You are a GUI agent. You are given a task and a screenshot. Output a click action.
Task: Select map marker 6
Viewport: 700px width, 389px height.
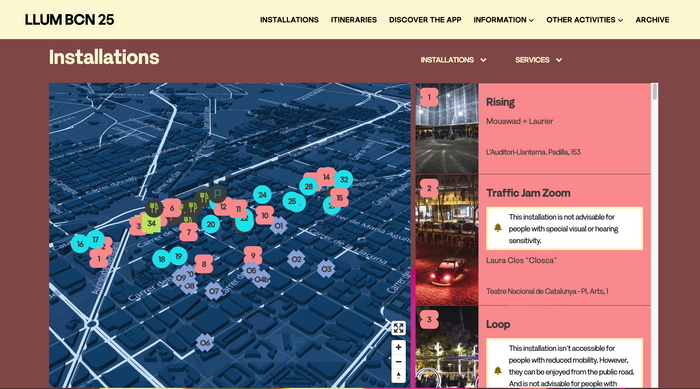(172, 208)
